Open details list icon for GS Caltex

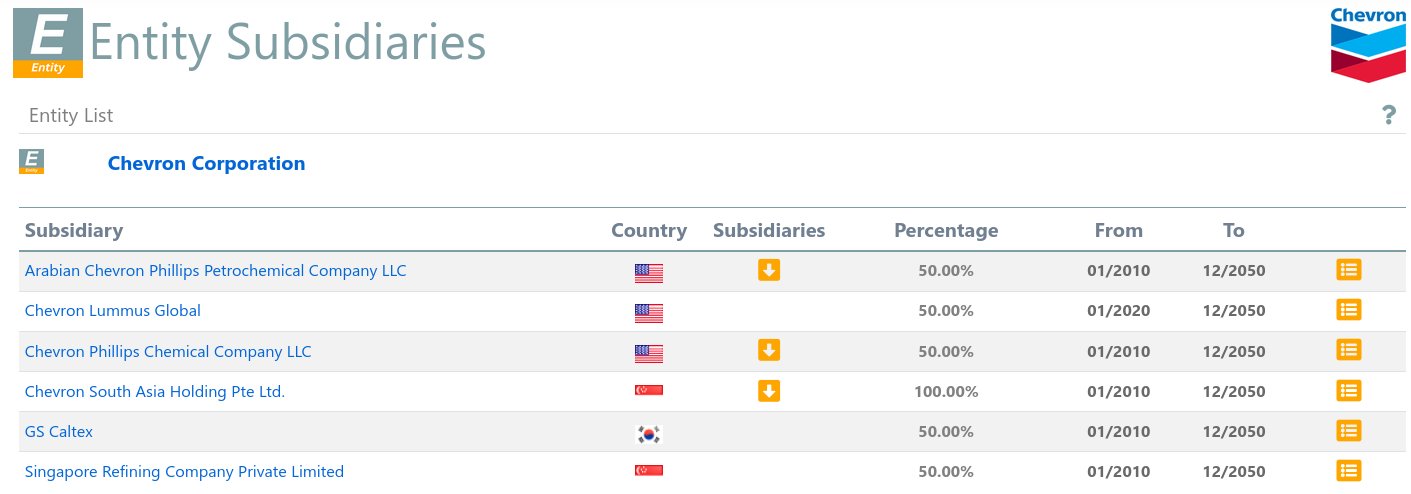click(1348, 431)
